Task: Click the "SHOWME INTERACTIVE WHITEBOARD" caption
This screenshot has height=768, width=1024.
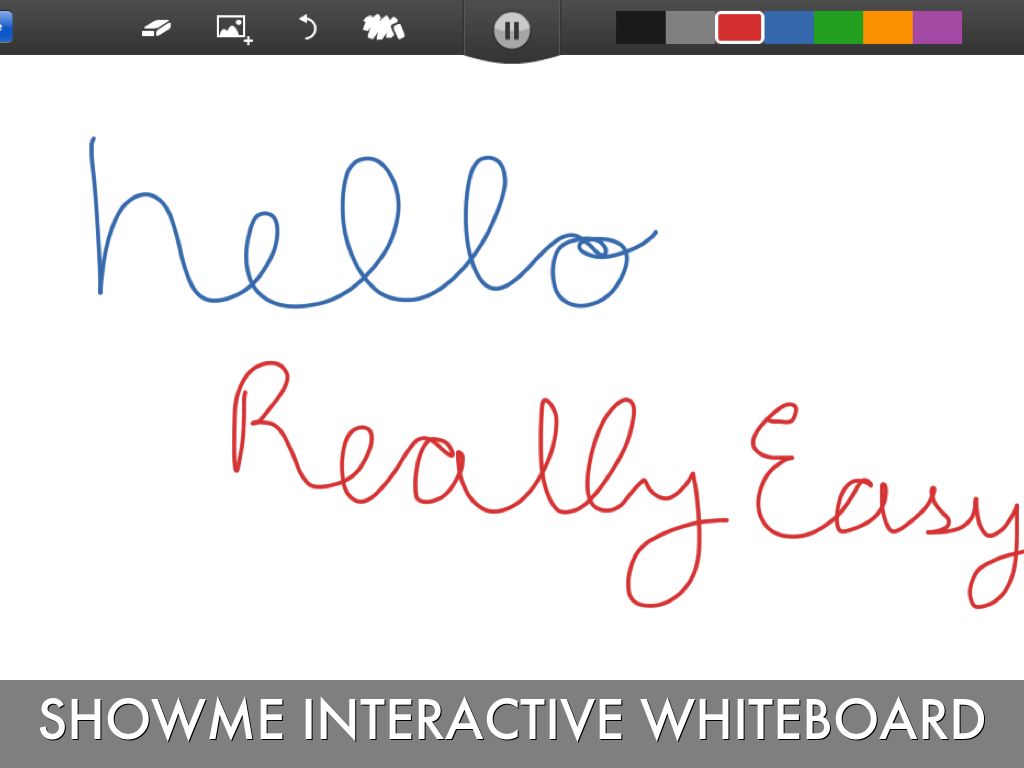Action: 512,720
